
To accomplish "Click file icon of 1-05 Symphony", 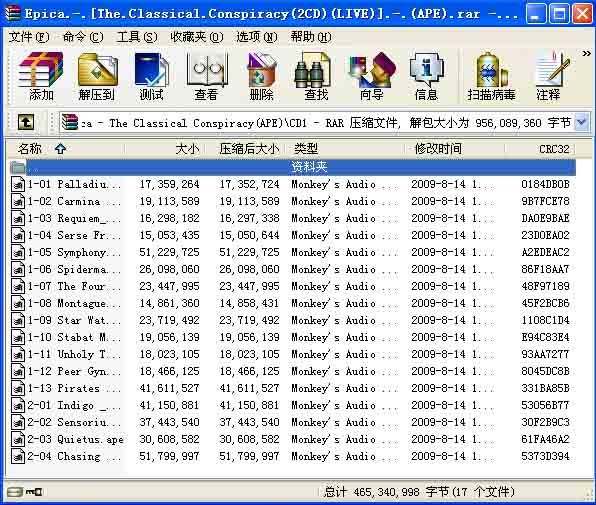I will coord(18,252).
